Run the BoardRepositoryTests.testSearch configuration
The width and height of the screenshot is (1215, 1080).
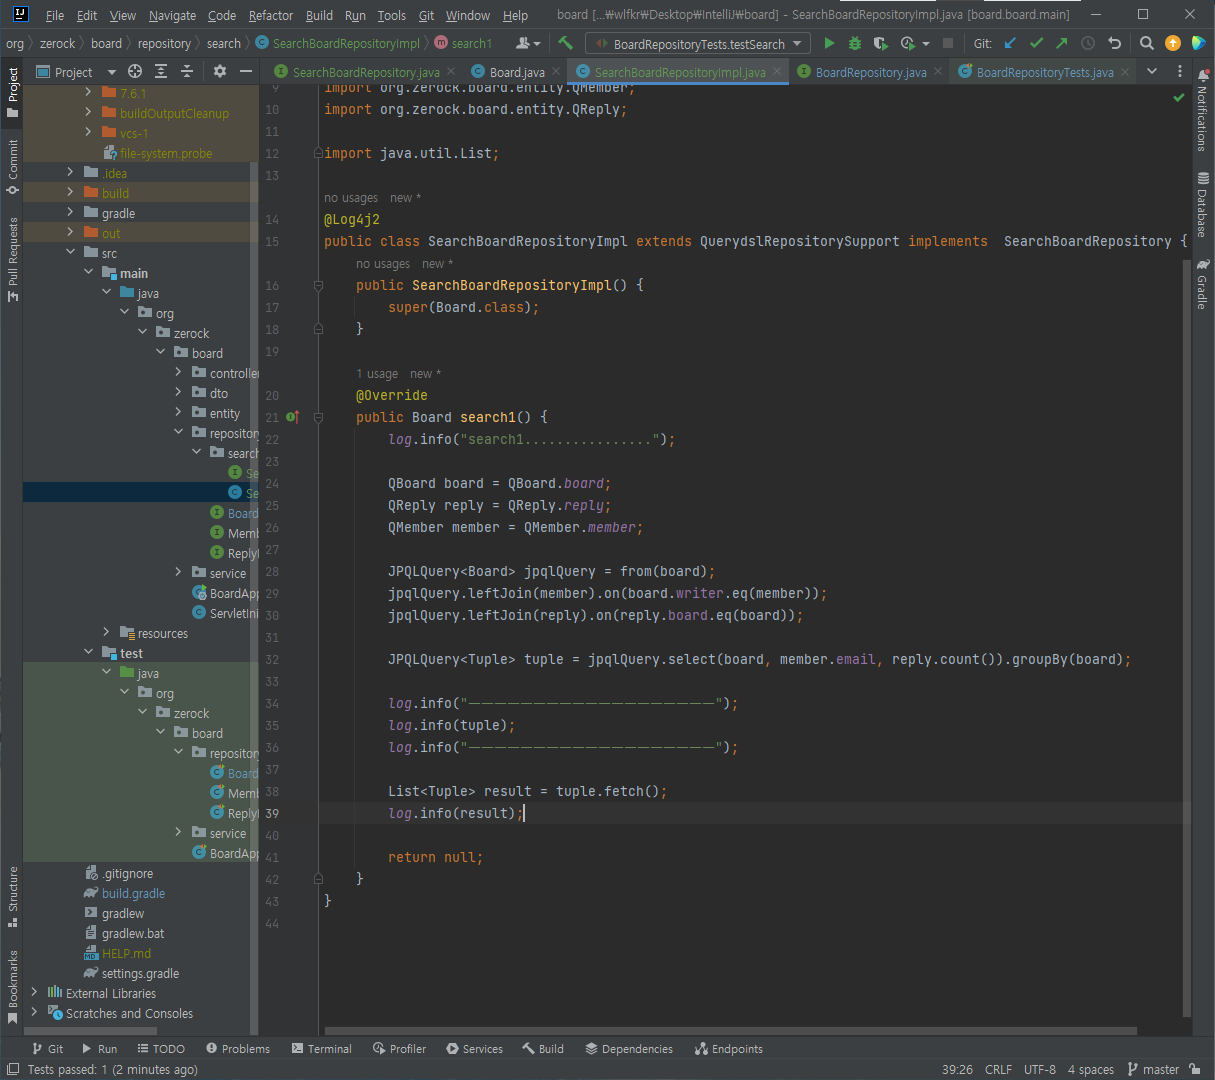coord(829,43)
